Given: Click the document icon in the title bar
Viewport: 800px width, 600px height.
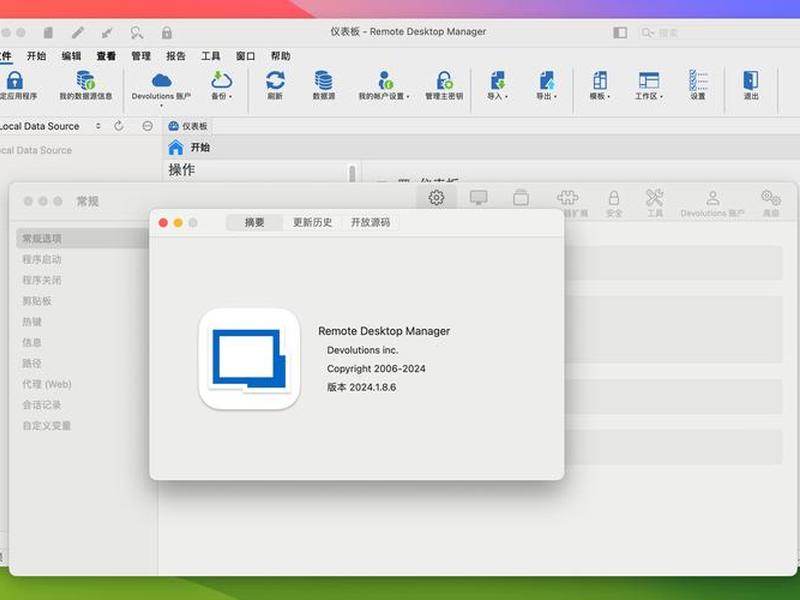Looking at the screenshot, I should [48, 33].
